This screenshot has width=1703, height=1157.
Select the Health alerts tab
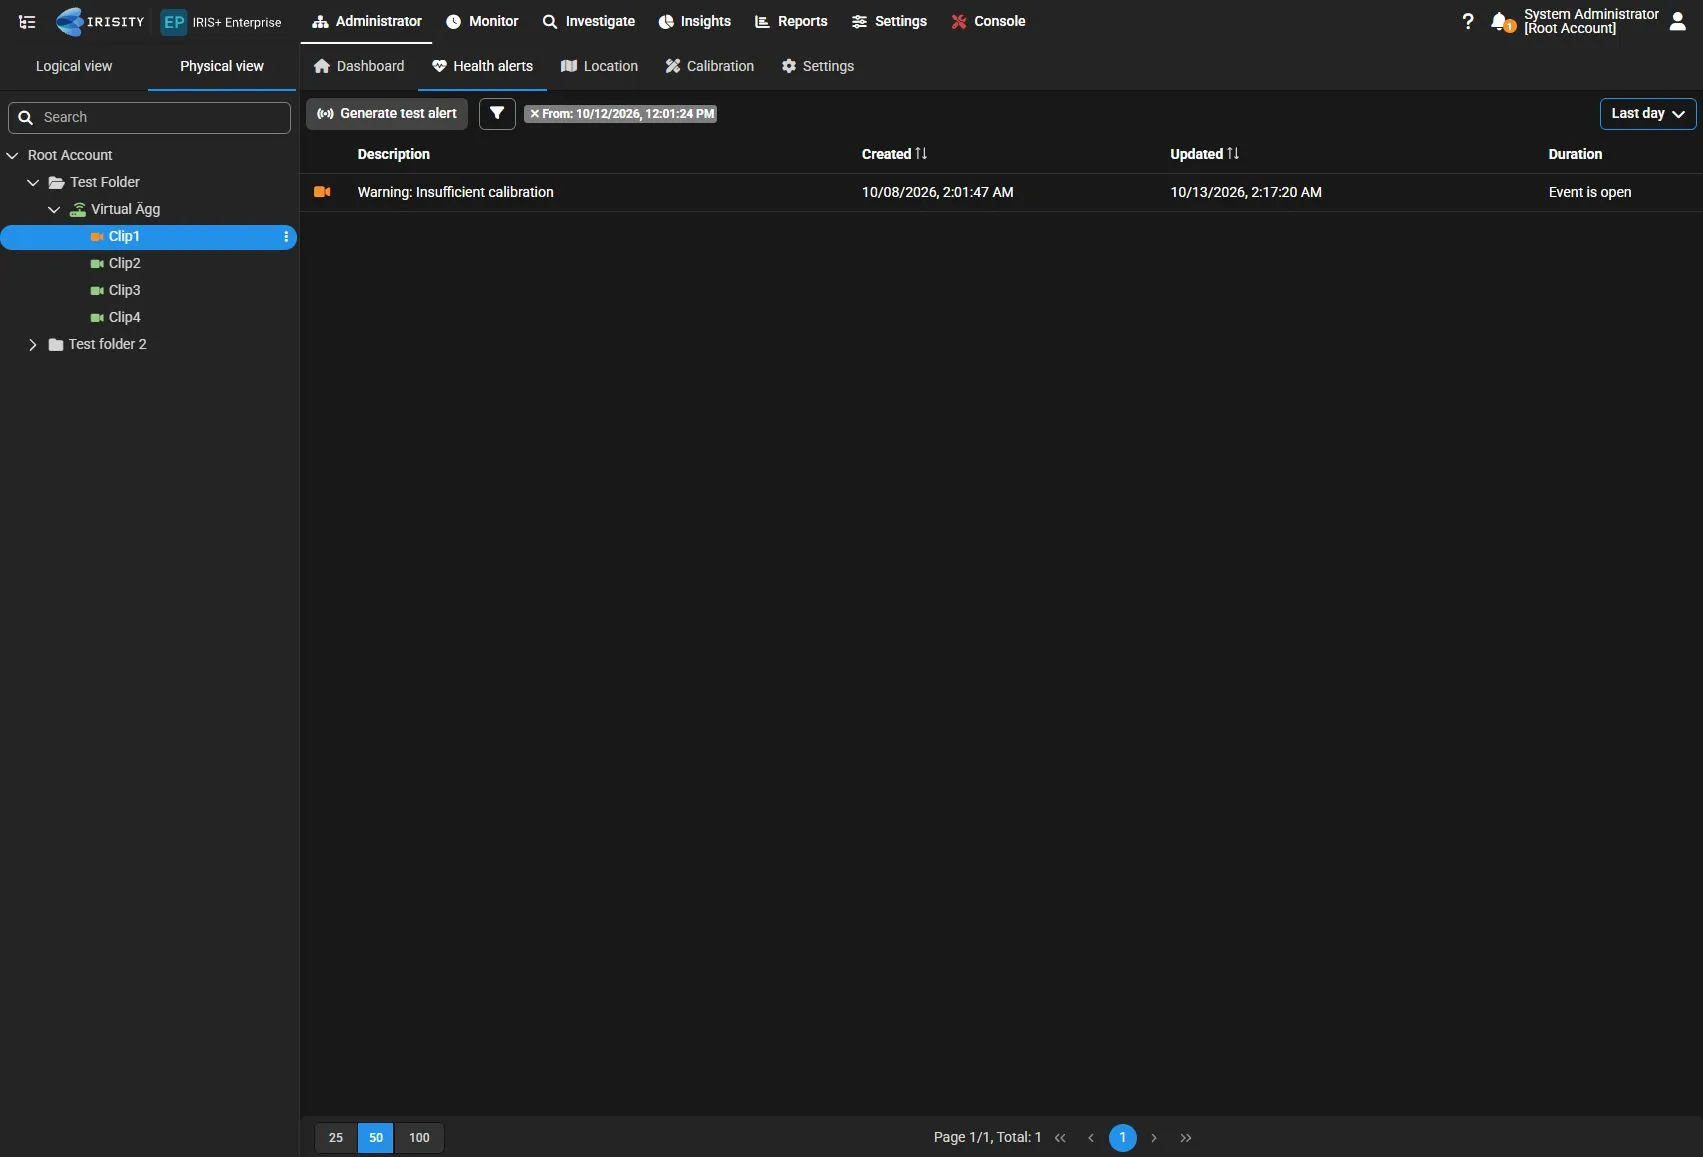click(x=483, y=66)
